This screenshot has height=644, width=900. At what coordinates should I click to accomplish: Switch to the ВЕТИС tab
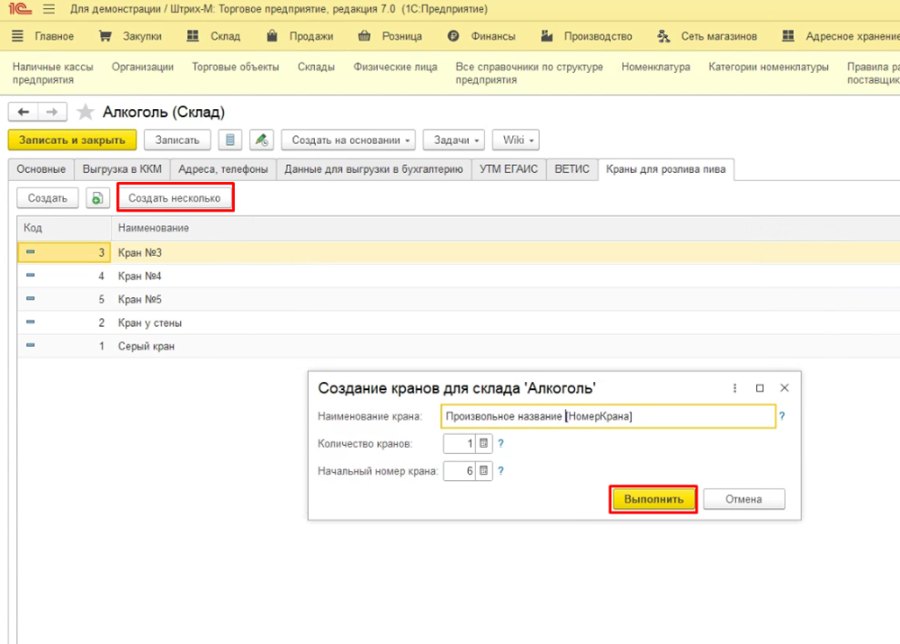(x=572, y=169)
